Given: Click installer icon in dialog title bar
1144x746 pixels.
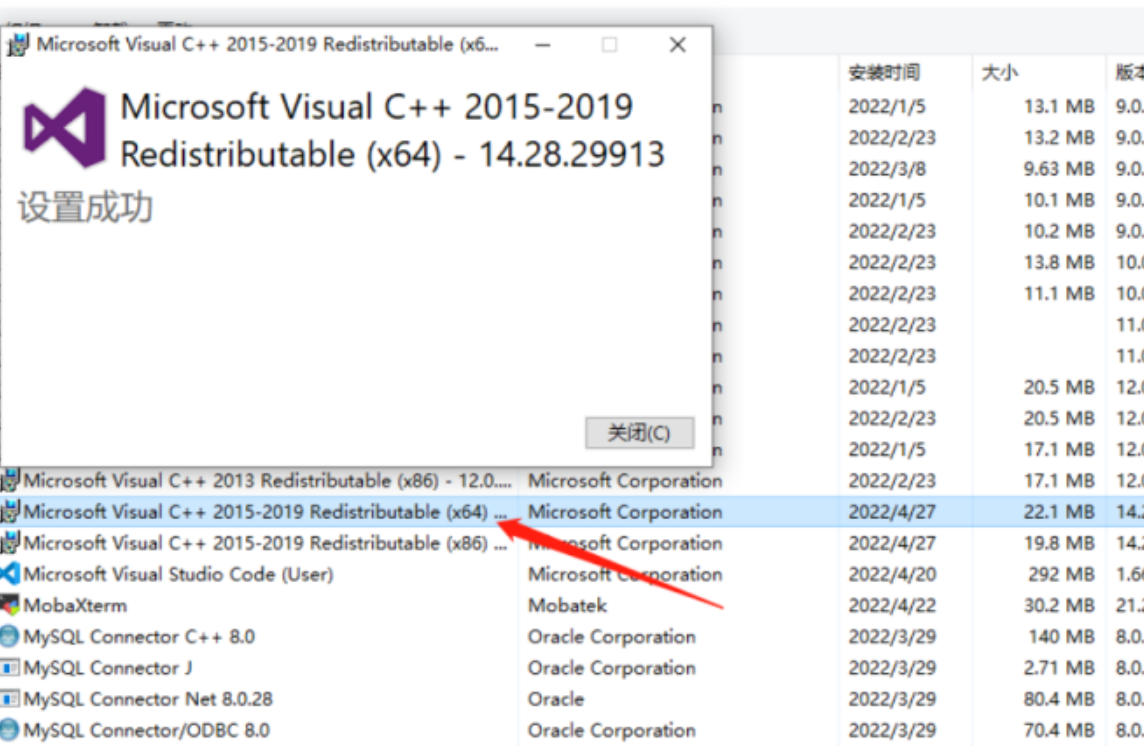Looking at the screenshot, I should tap(18, 45).
